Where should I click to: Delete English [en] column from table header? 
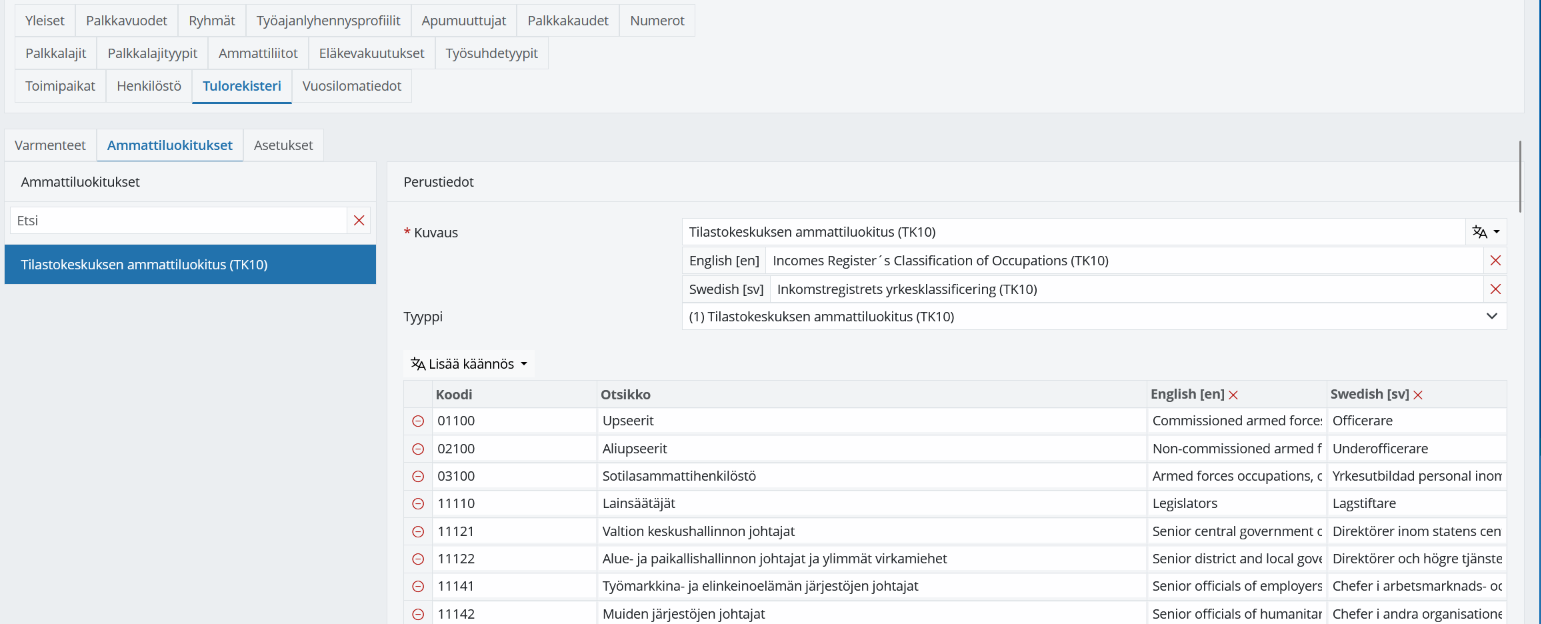coord(1233,395)
